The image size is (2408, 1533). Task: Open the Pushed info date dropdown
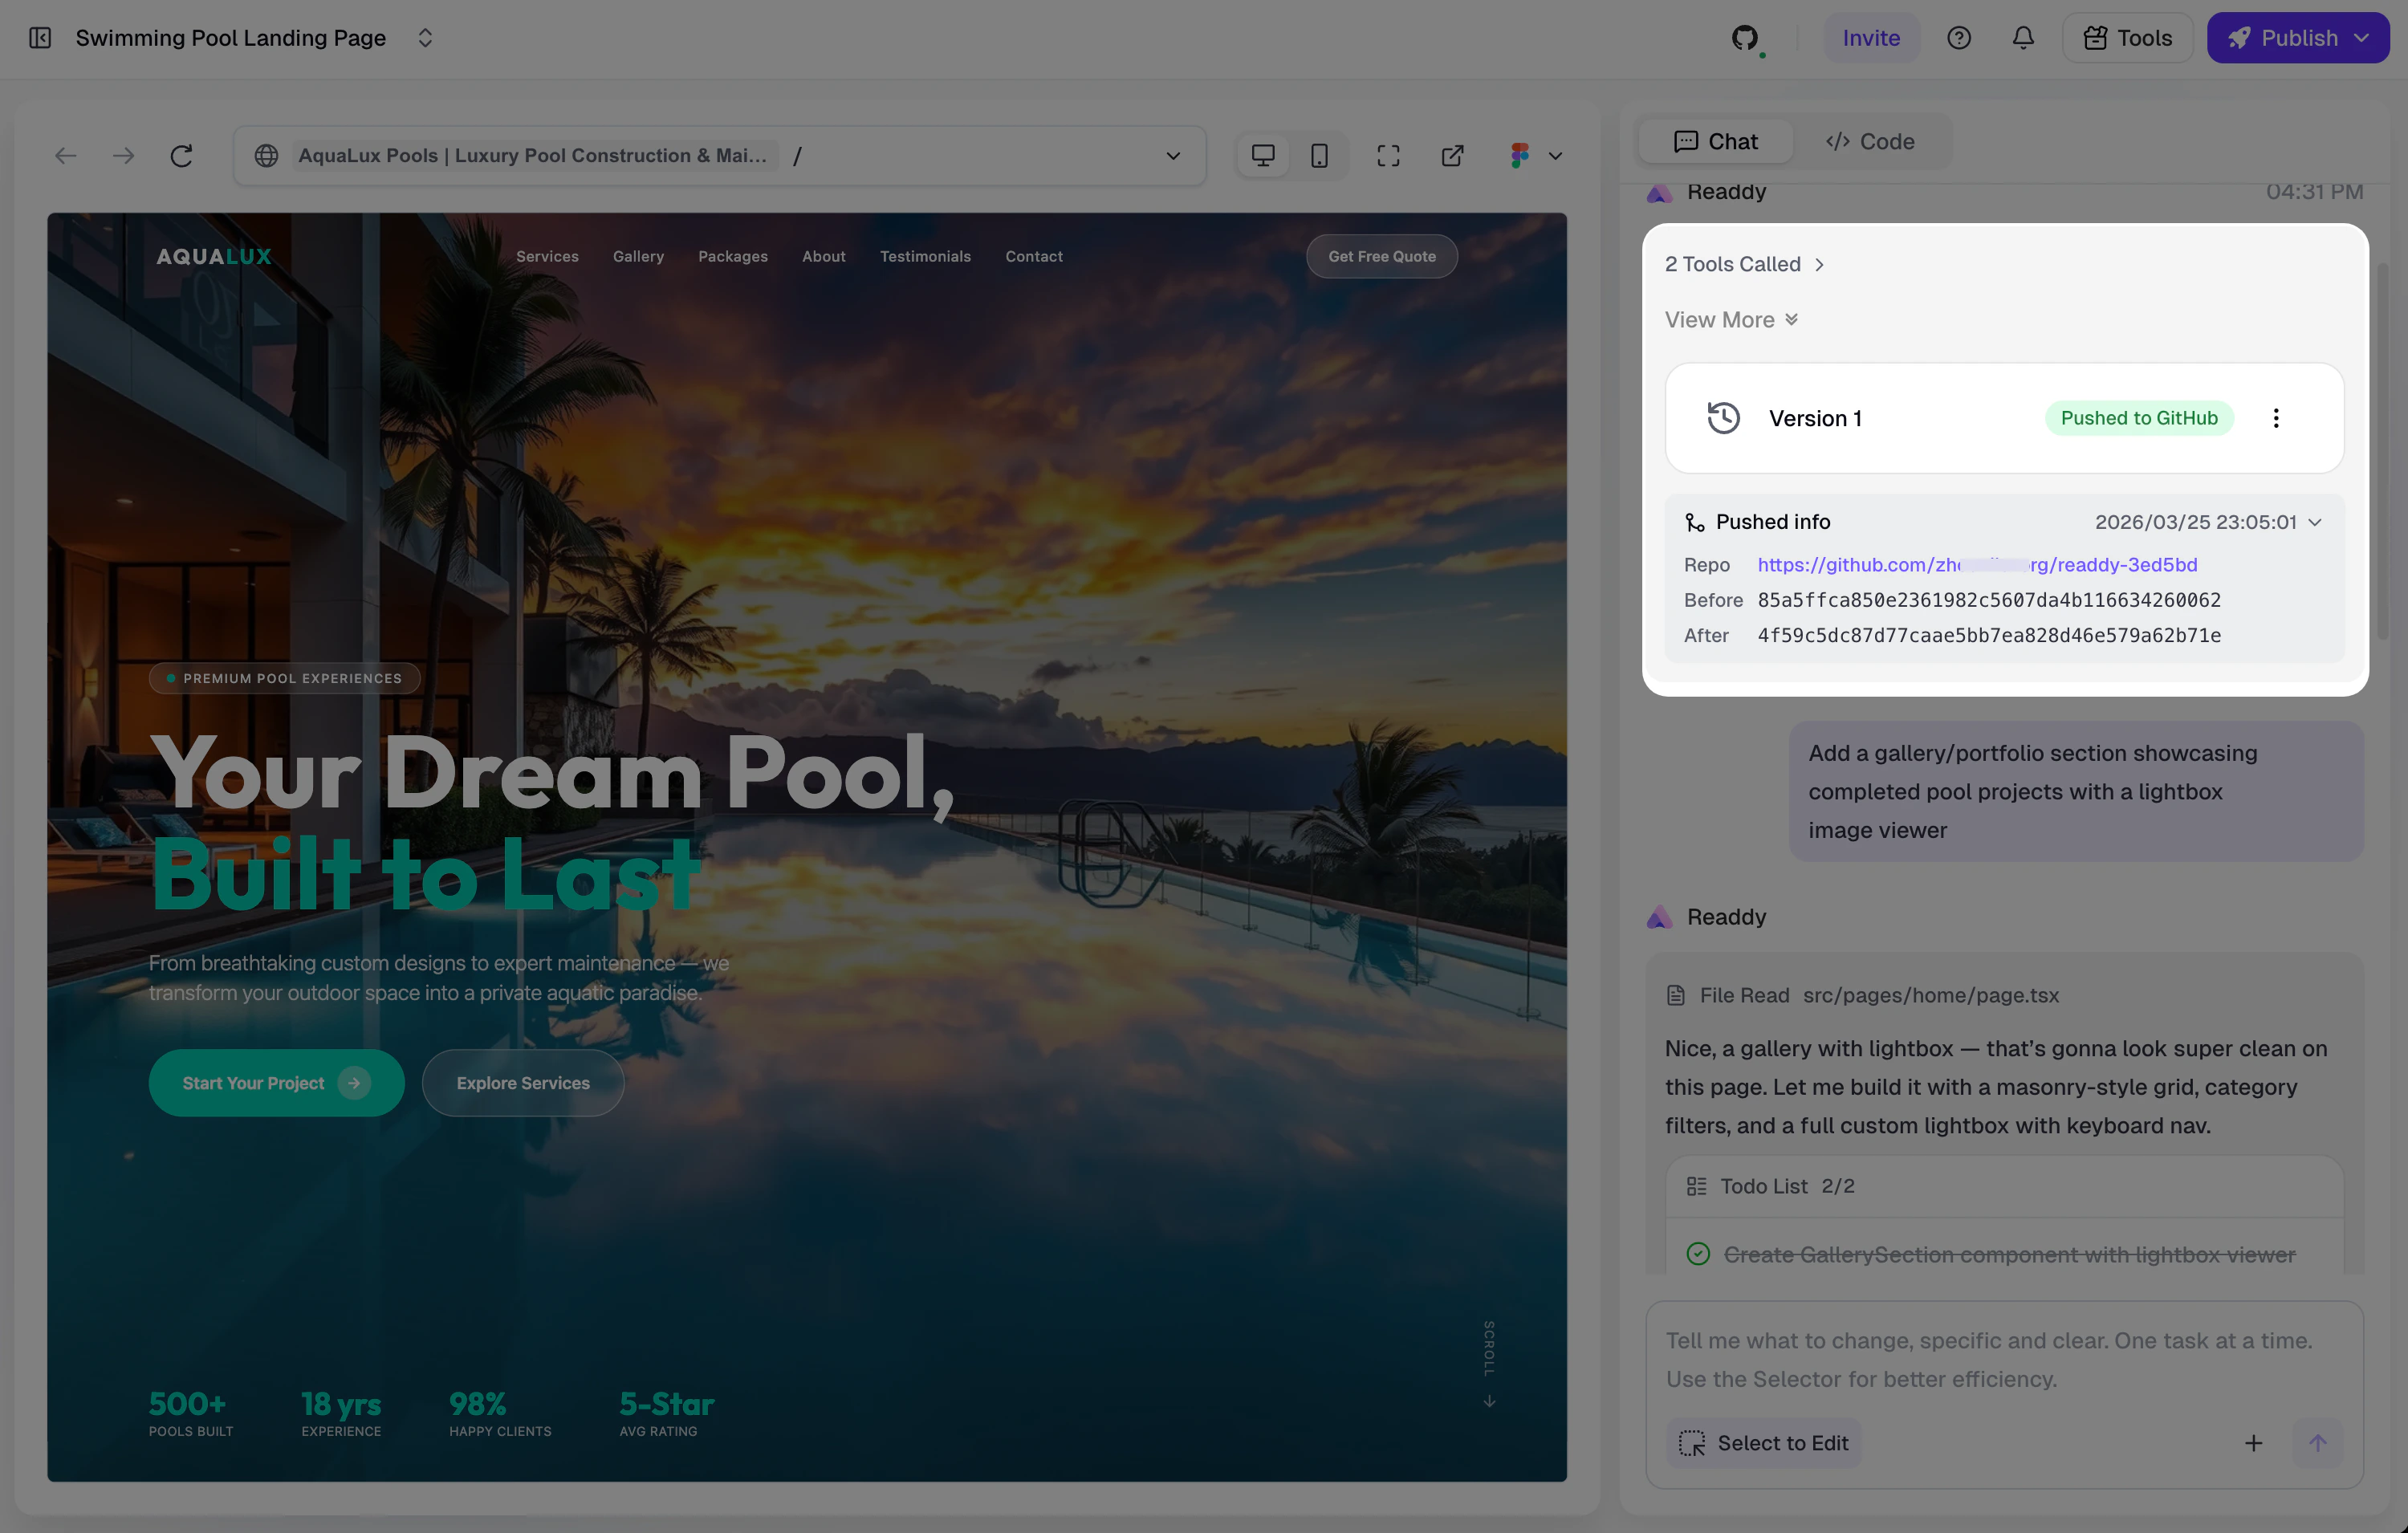pos(2314,521)
